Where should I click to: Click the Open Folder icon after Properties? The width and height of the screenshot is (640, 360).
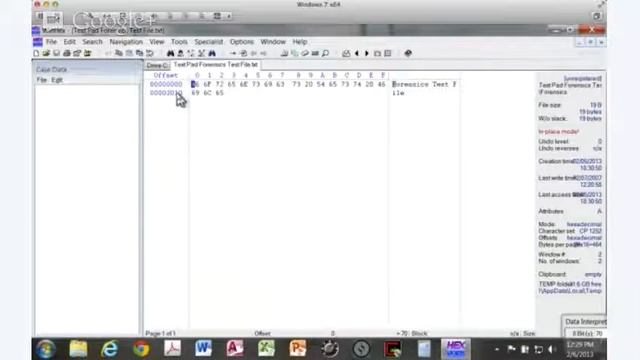pos(87,53)
